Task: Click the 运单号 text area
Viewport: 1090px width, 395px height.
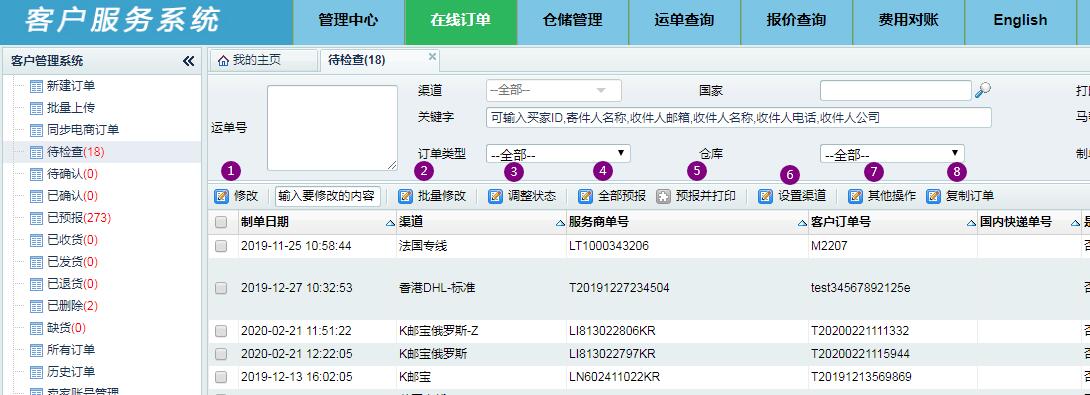Action: tap(332, 127)
